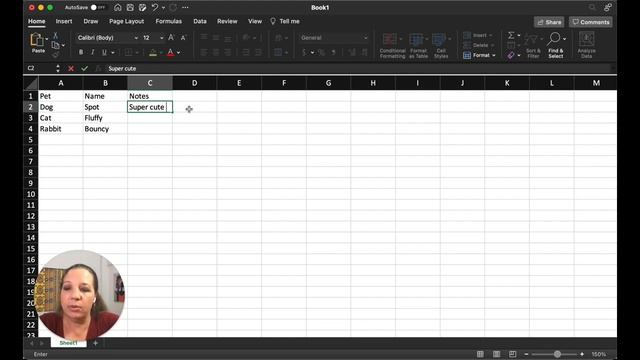Click the Name Box showing C2
640x360 pixels.
coord(40,68)
